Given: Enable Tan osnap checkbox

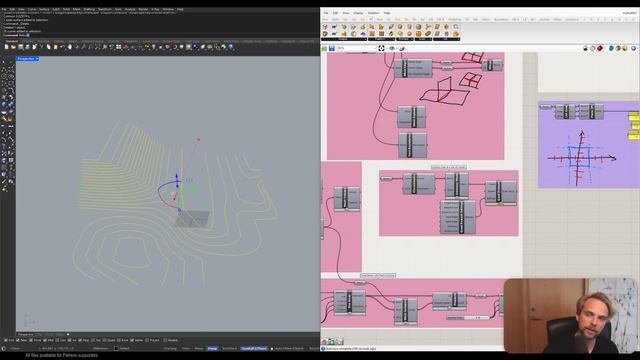Looking at the screenshot, I should click(93, 340).
